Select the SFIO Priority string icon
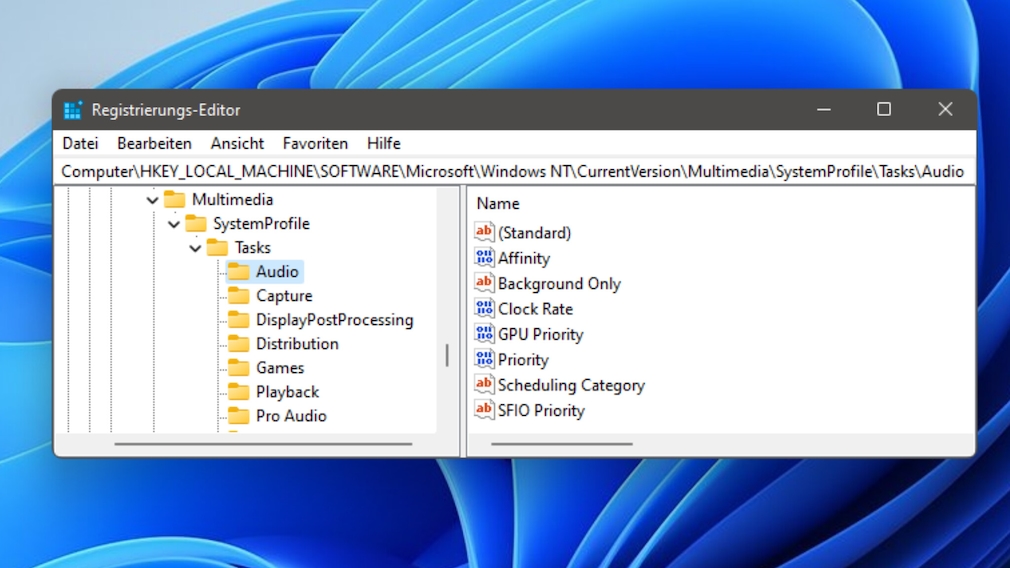This screenshot has height=568, width=1010. pos(484,410)
